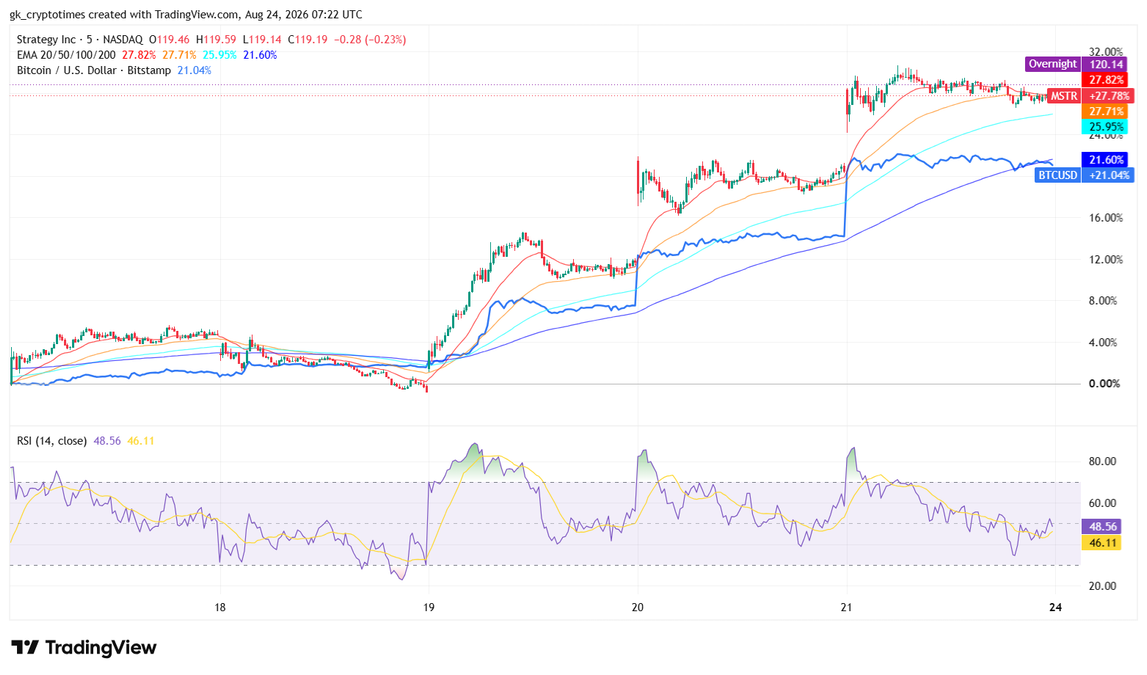Click the RSI yellow value 46.11 in legend
This screenshot has height=675, width=1147.
(x=140, y=441)
